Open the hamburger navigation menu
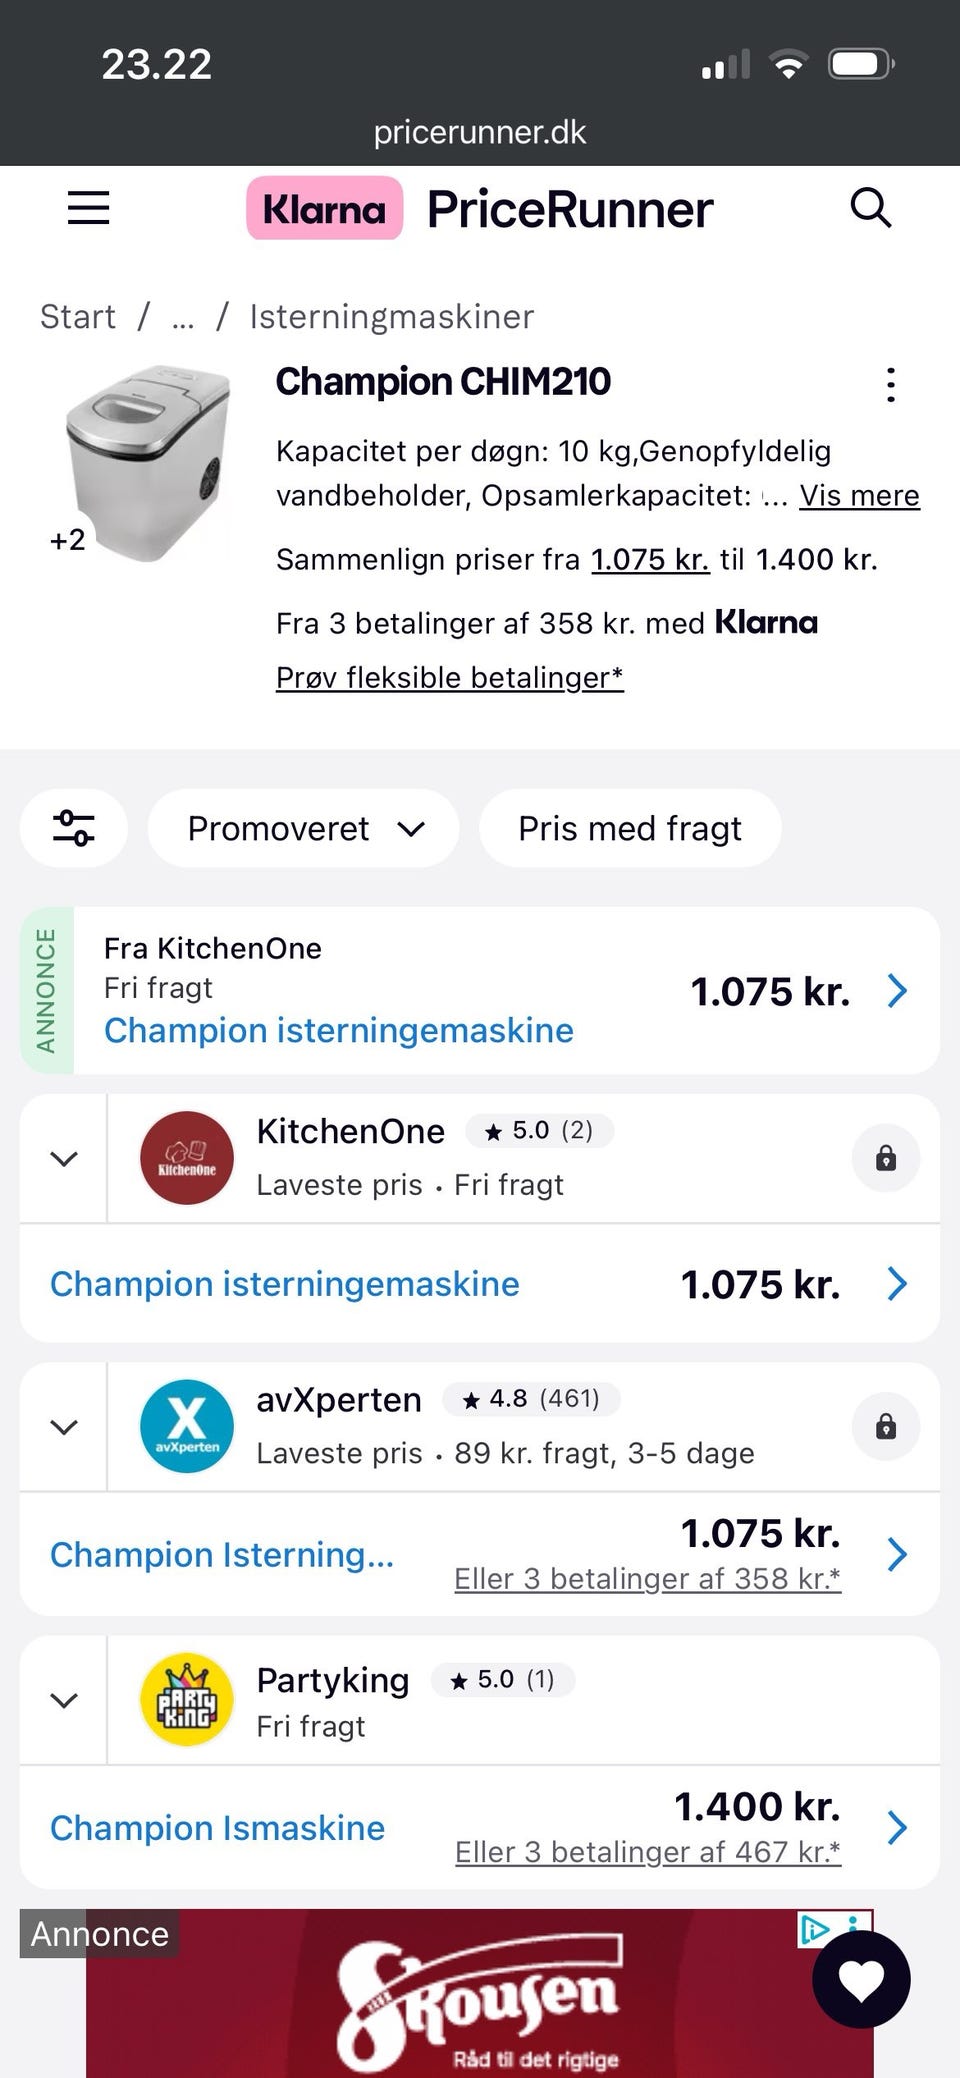Image resolution: width=960 pixels, height=2078 pixels. coord(88,208)
